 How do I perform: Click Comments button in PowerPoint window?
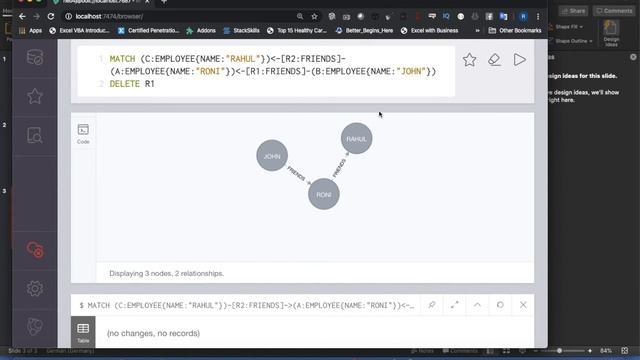click(614, 11)
